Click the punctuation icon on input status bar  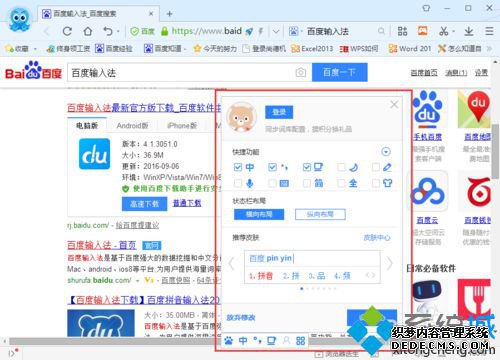coord(257,340)
